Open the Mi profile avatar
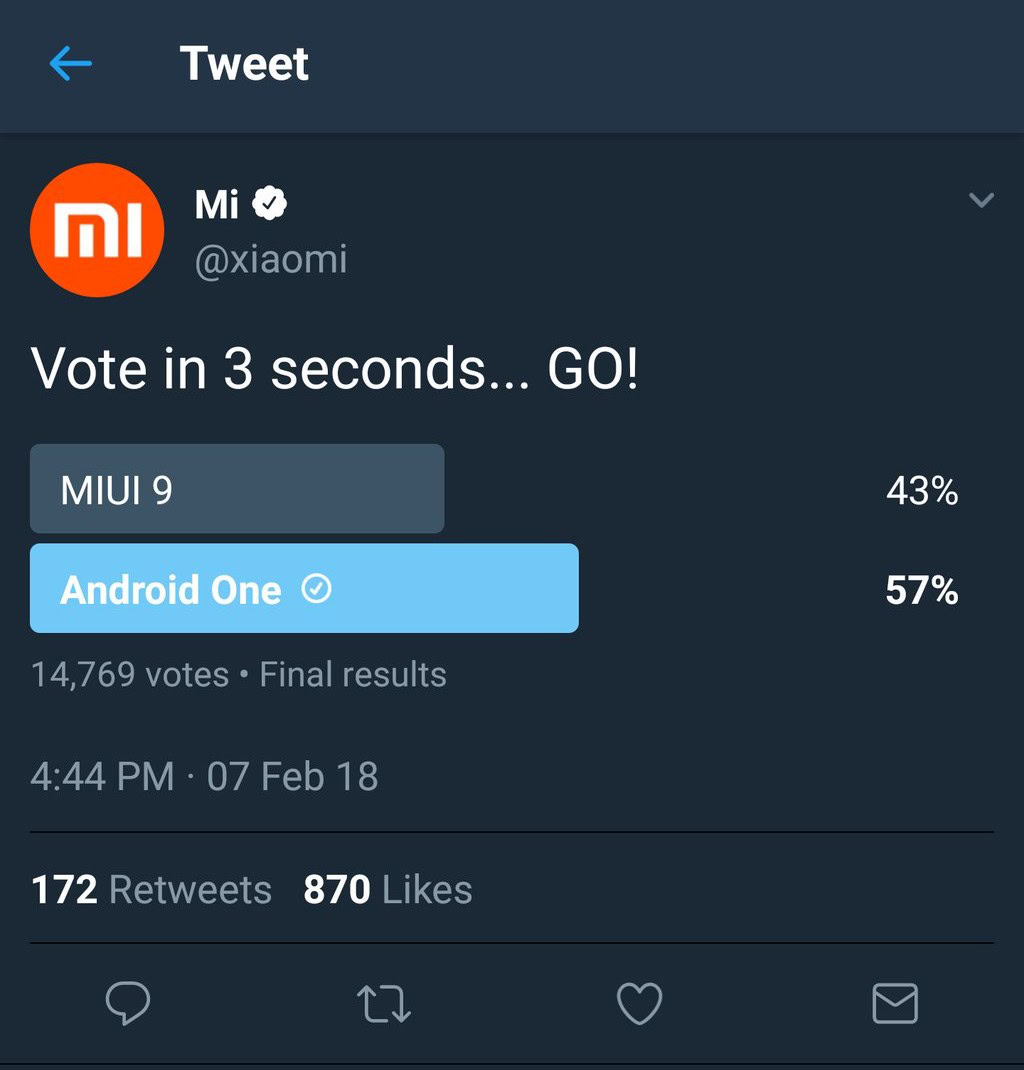Viewport: 1024px width, 1070px height. tap(97, 230)
